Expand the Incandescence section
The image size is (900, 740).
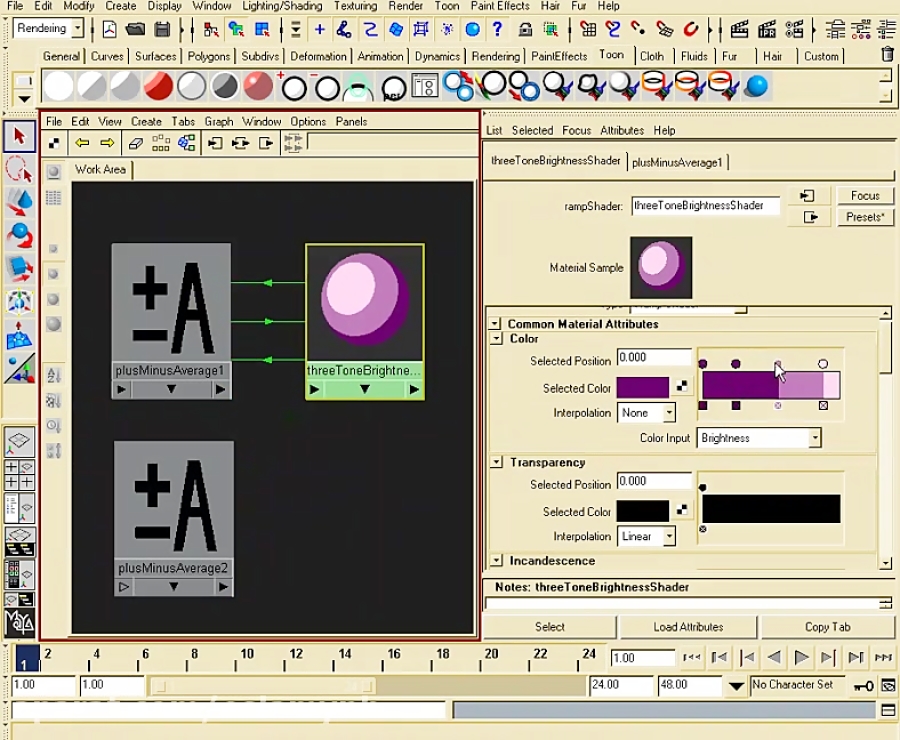pos(495,561)
